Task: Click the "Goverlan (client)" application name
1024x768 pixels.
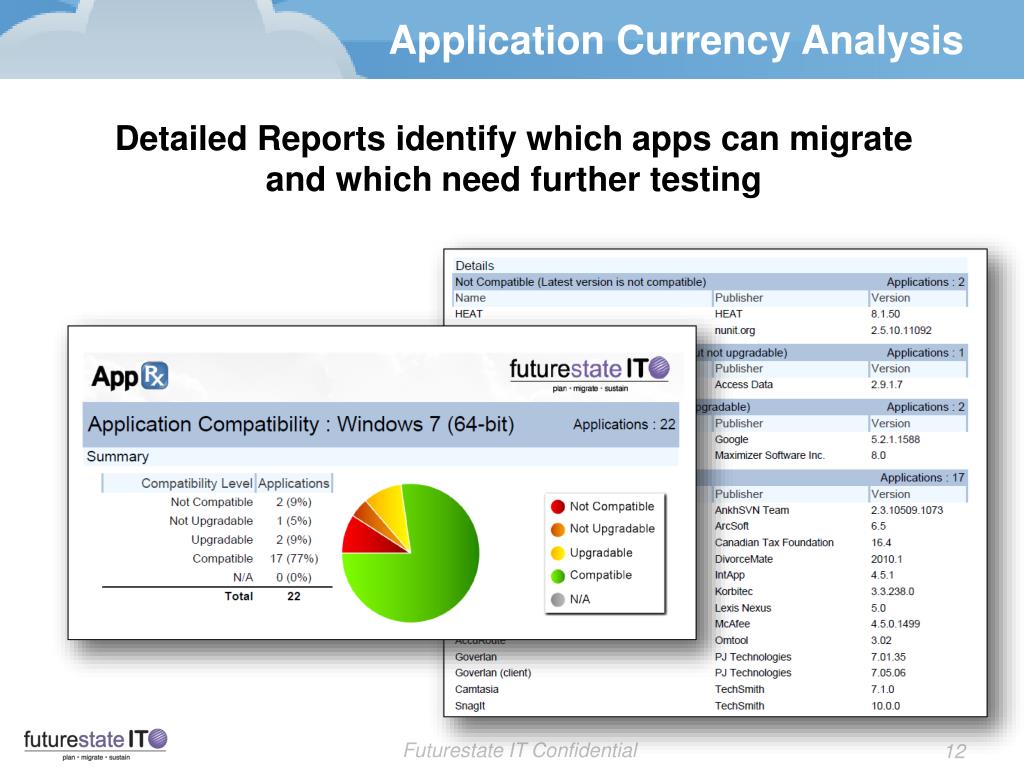Action: 493,673
